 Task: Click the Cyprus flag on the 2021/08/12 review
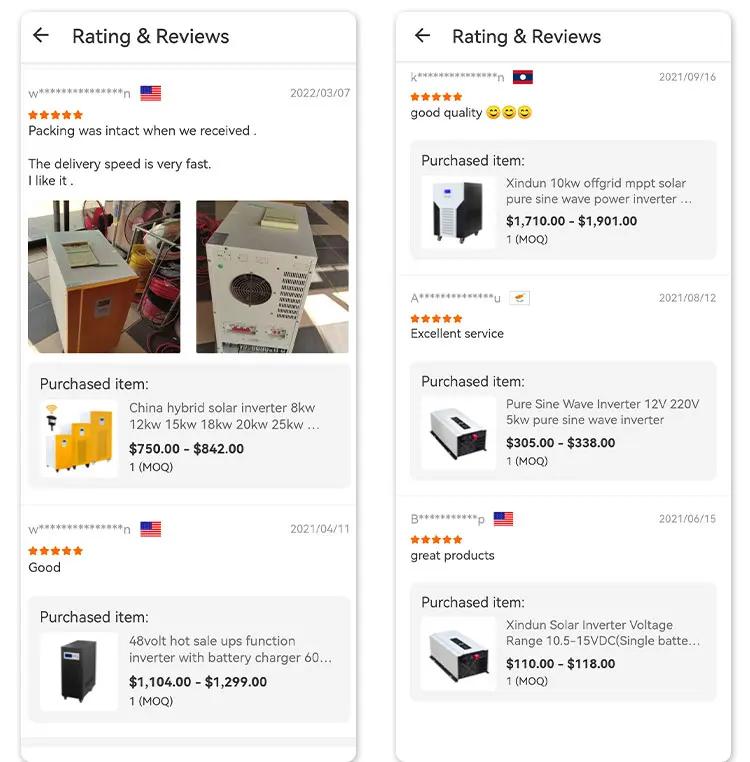[x=519, y=298]
